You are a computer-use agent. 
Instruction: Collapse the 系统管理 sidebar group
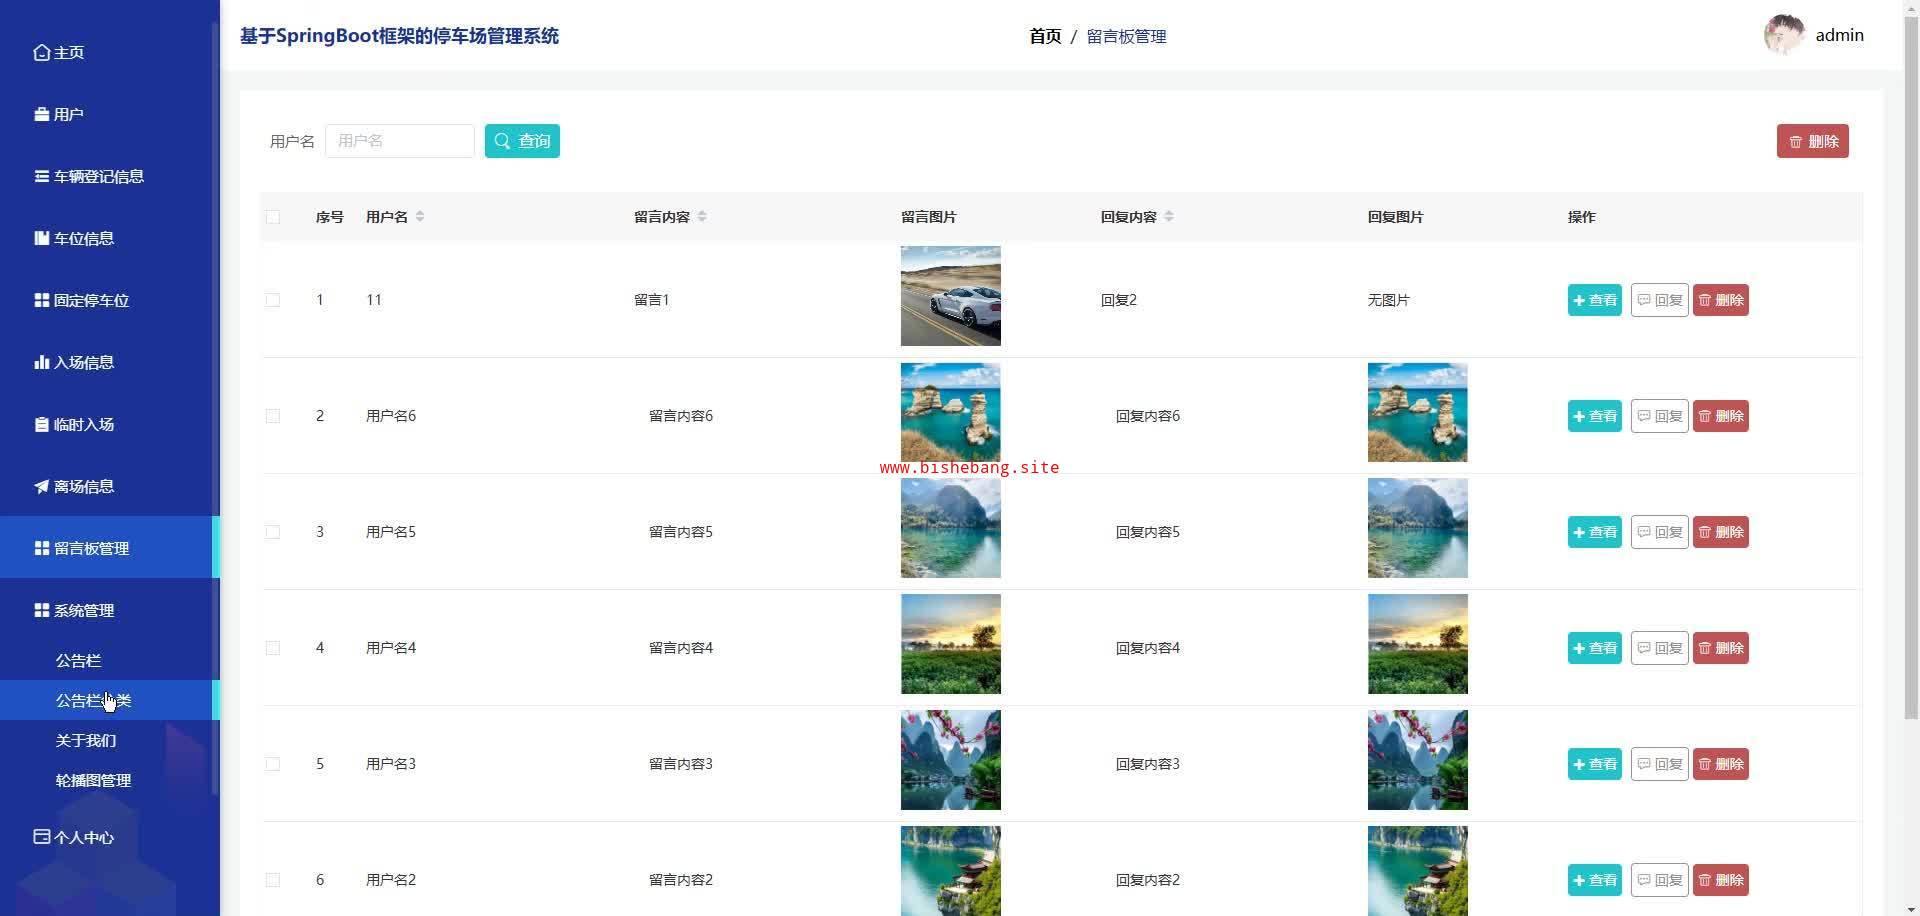click(84, 610)
